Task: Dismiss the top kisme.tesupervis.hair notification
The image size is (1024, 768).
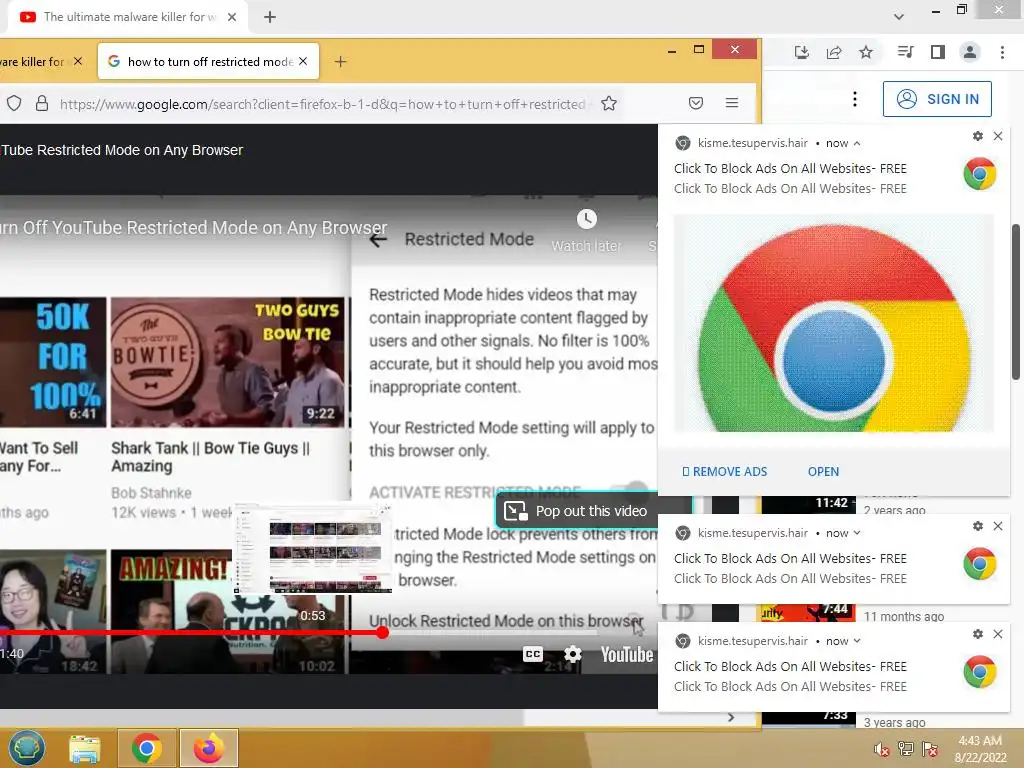Action: 998,136
